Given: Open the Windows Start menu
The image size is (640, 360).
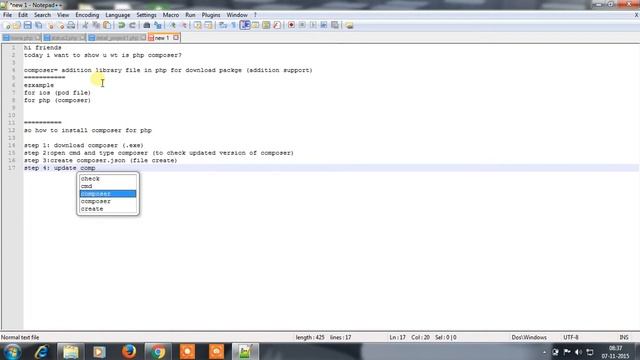Looking at the screenshot, I should (12, 351).
